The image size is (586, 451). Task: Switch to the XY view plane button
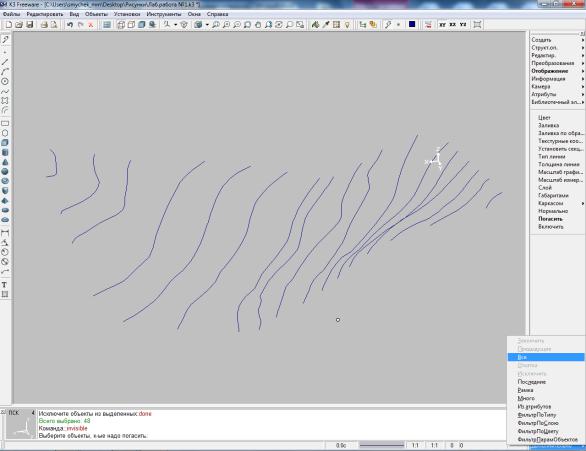[x=442, y=25]
